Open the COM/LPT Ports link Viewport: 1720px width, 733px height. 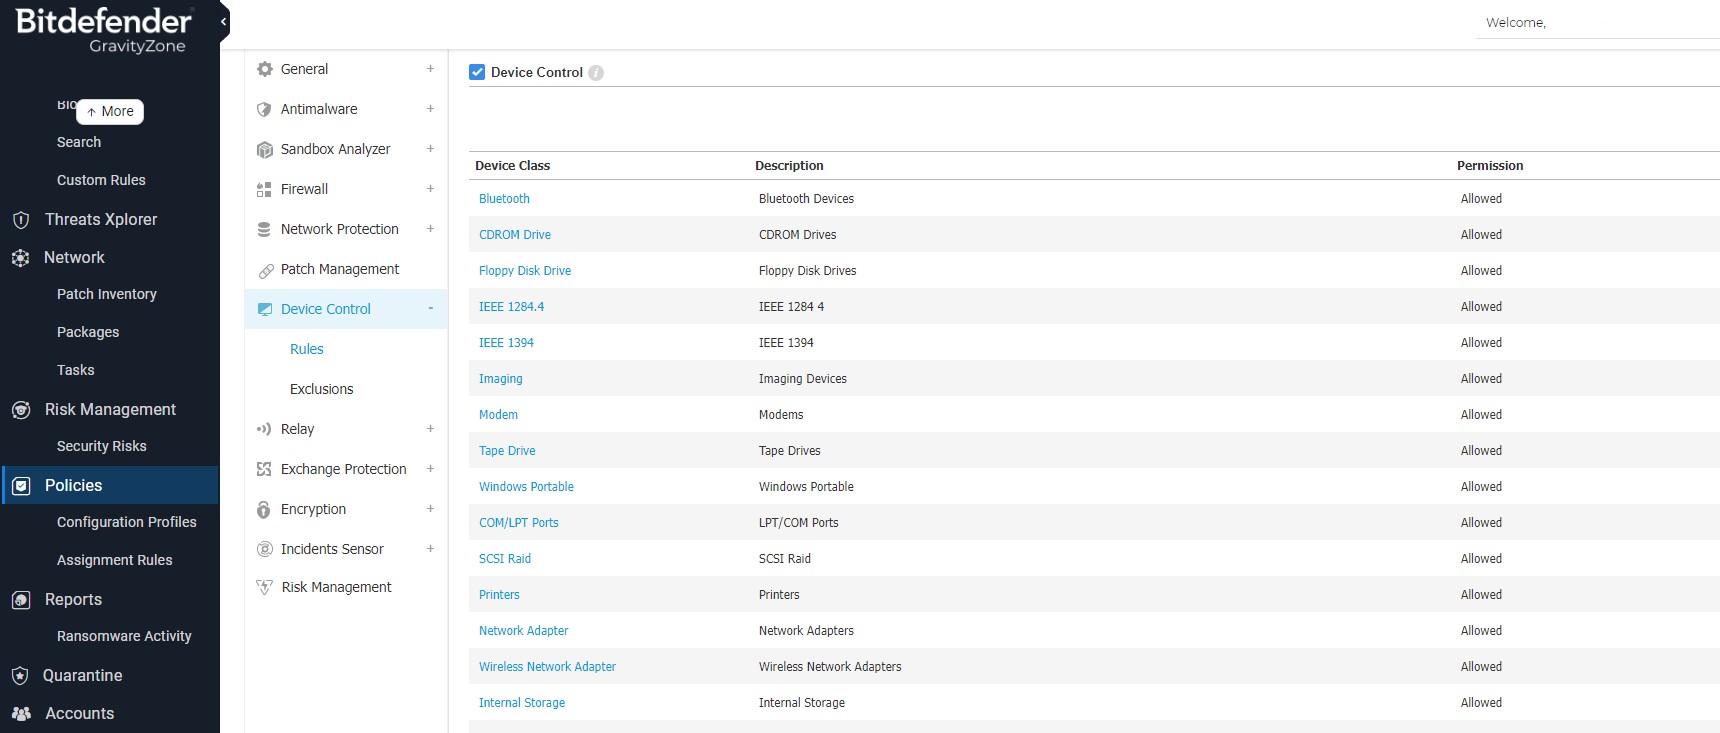[x=519, y=523]
